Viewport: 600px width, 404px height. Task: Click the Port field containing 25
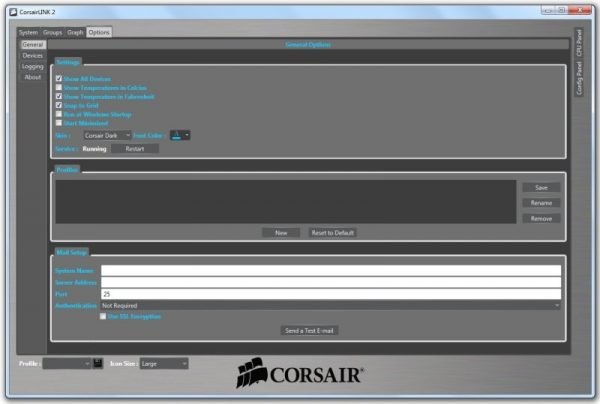click(x=331, y=294)
